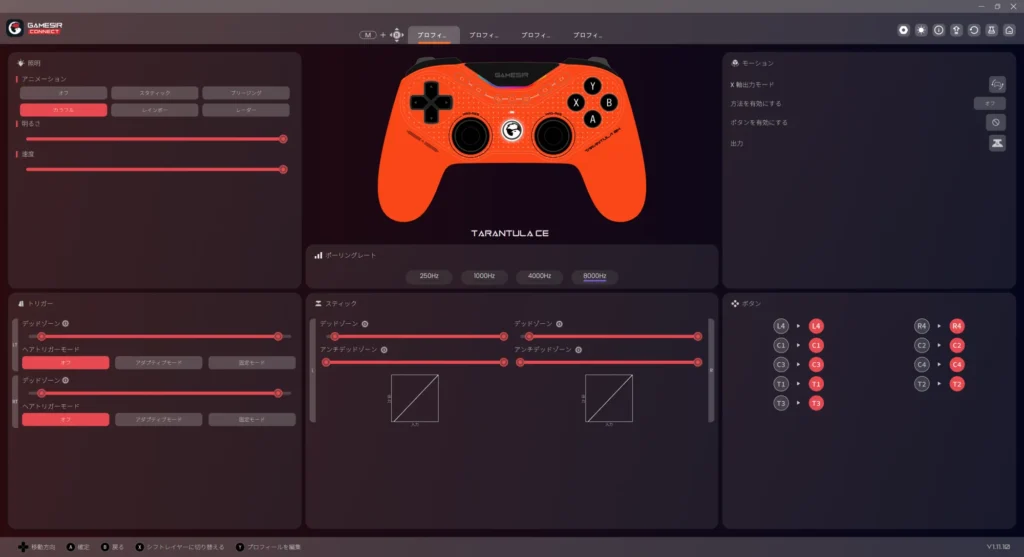Select the highlighted カラフル animation option

click(63, 110)
